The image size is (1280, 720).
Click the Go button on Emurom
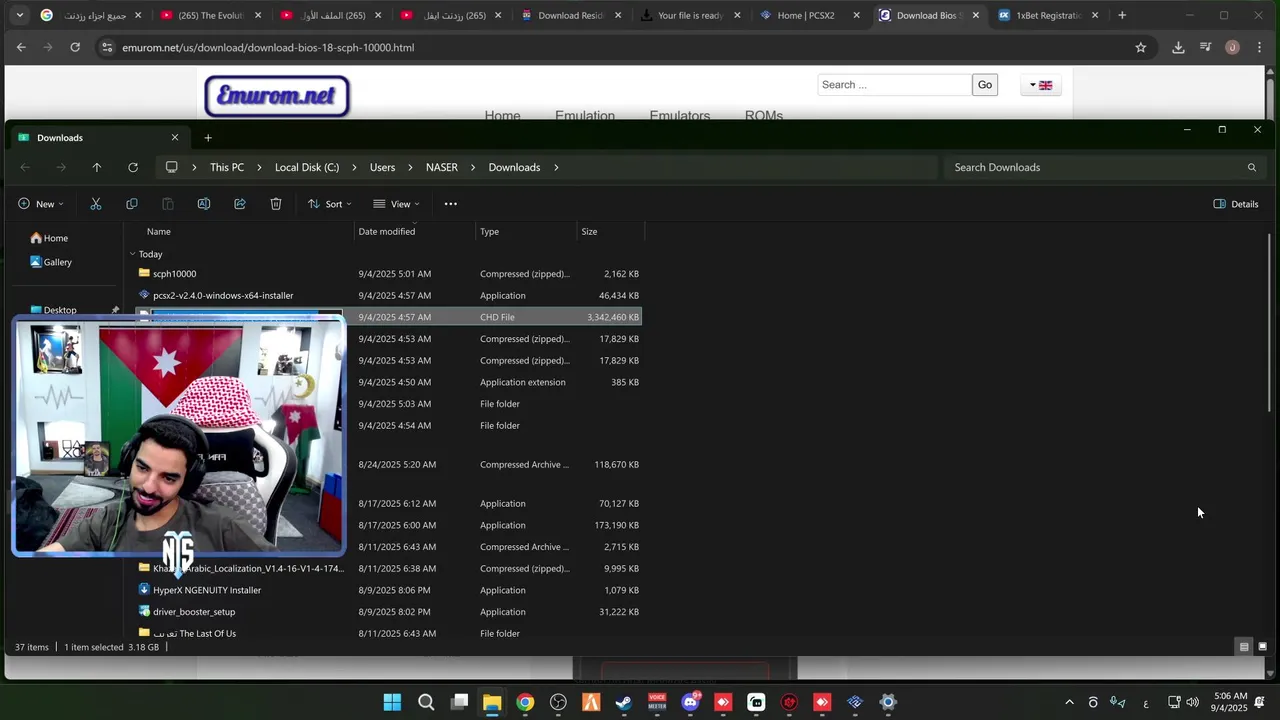tap(985, 85)
